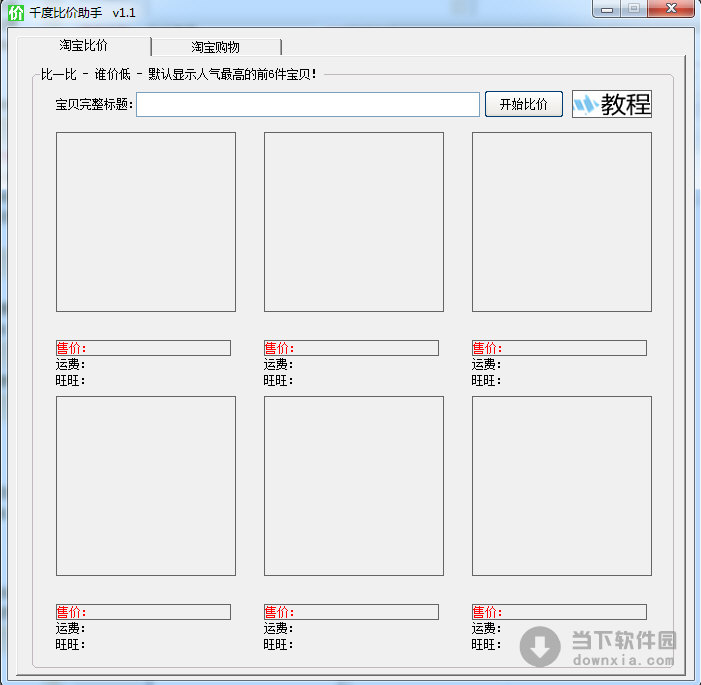Click the 售价 field under top-left image
Viewport: 701px width, 685px height.
pyautogui.click(x=143, y=348)
